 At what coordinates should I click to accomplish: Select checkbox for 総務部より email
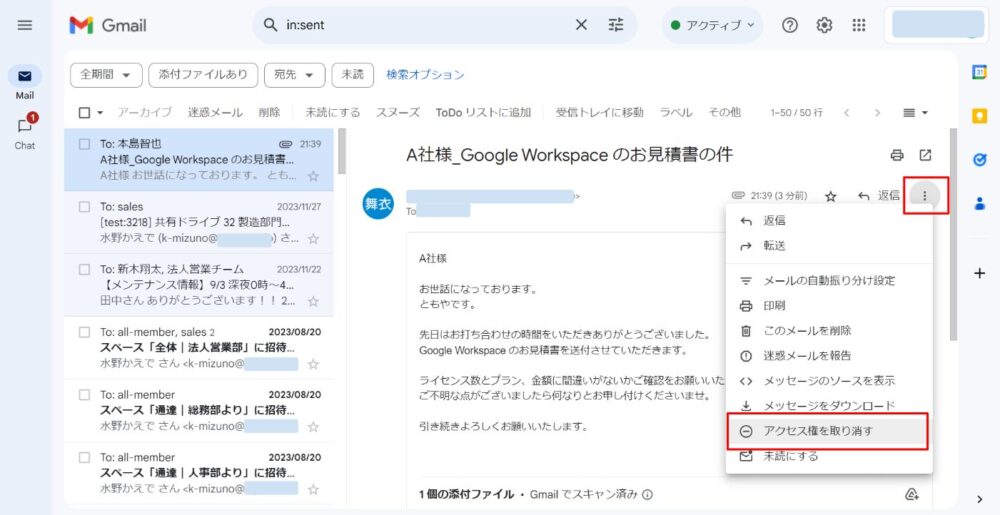84,395
